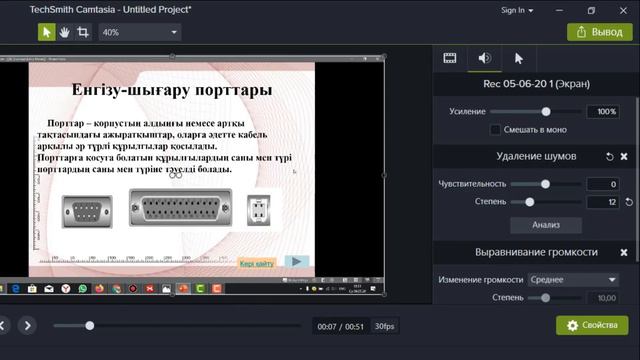The height and width of the screenshot is (360, 640).
Task: Enable the Смешать в моно checkbox
Action: (495, 130)
